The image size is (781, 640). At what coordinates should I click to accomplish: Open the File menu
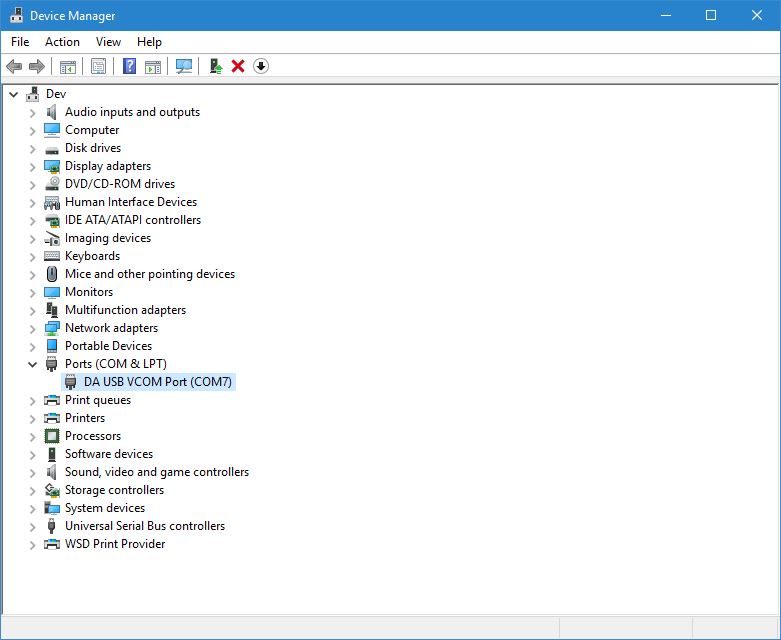pos(20,42)
